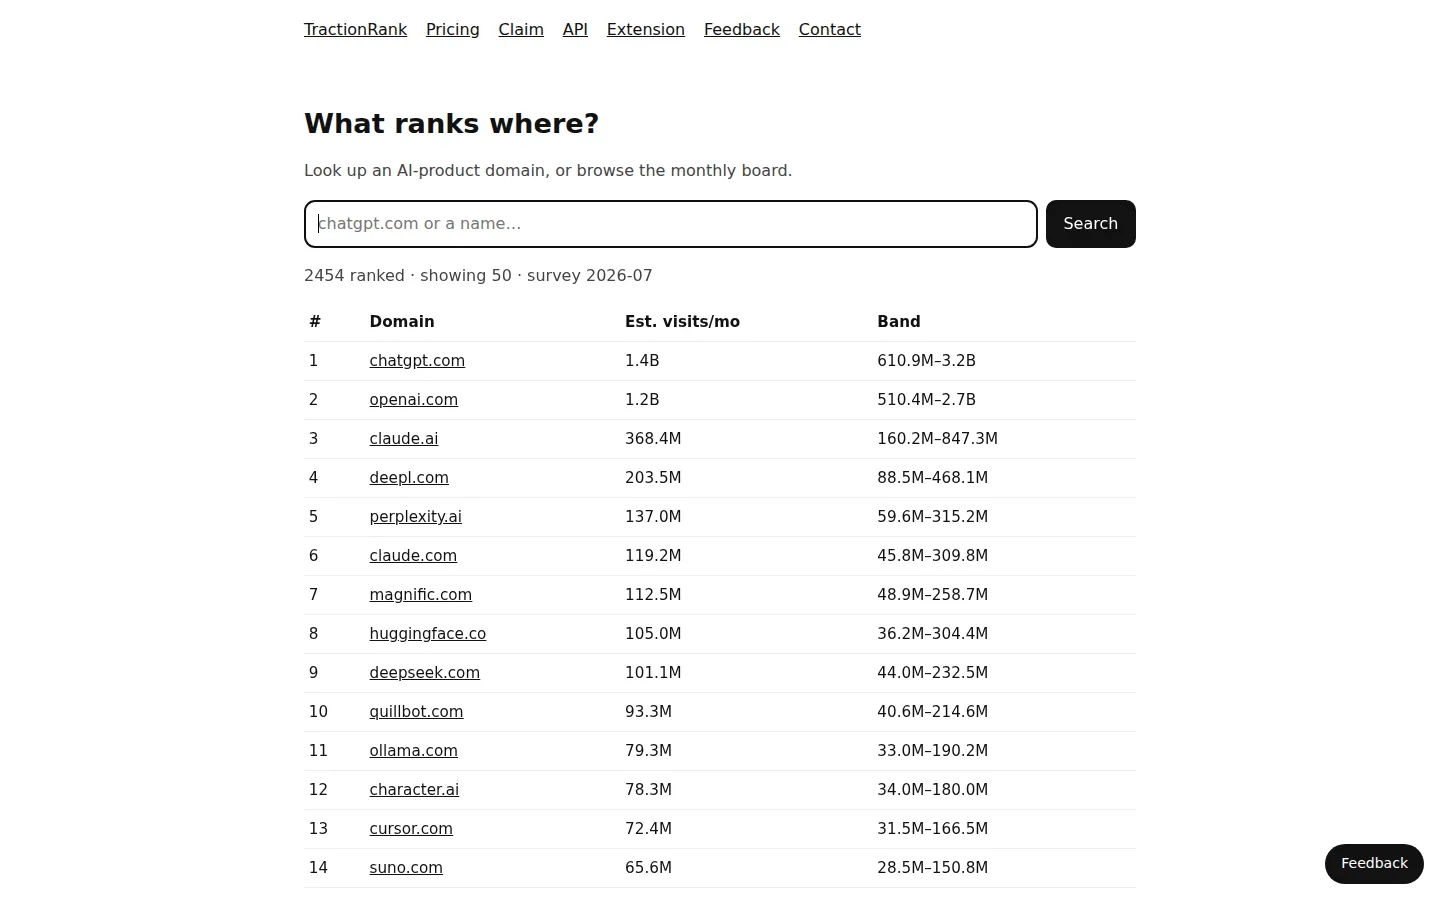Open the openai.com domain entry
Screen dimensions: 1440x900
(413, 400)
